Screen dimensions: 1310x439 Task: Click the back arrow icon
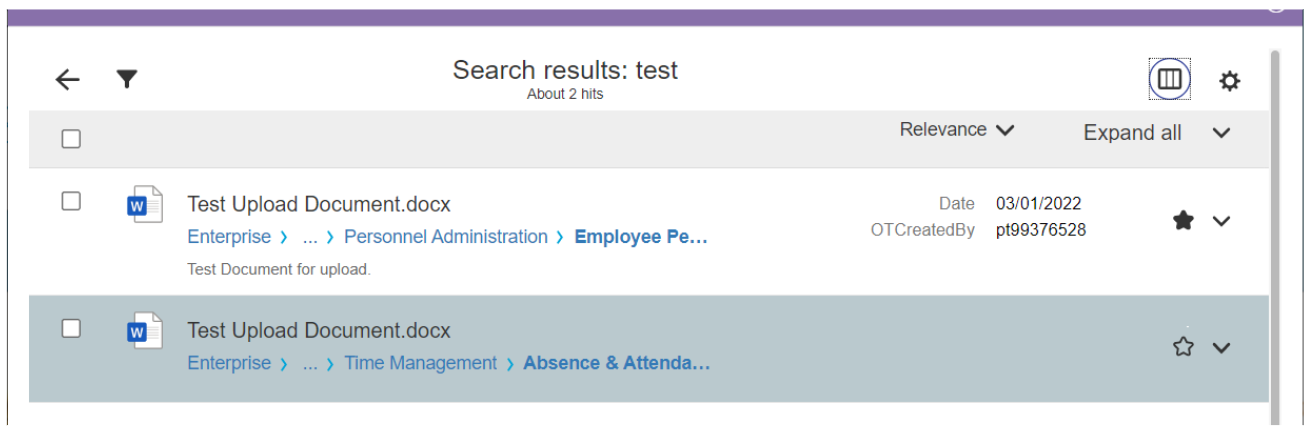[67, 80]
